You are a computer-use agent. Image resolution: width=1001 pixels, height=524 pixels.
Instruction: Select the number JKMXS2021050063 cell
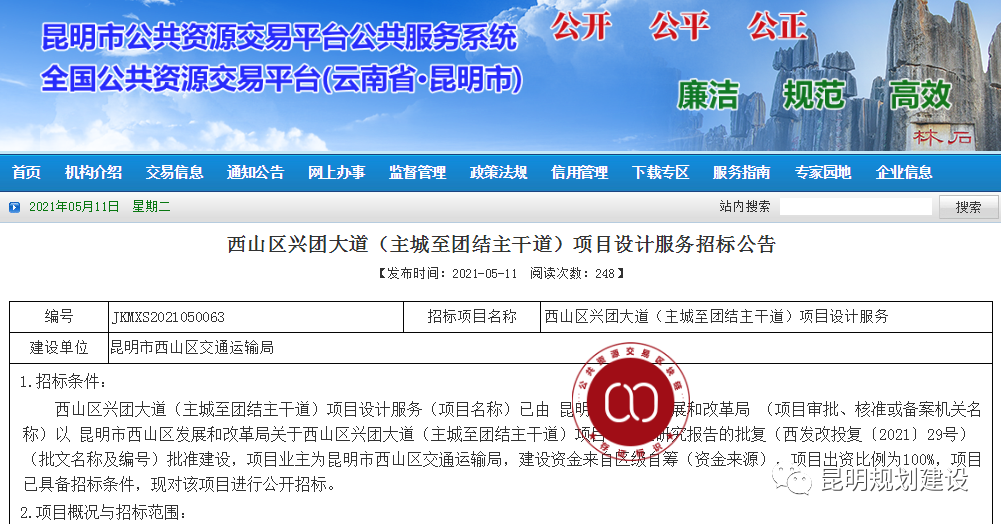256,317
